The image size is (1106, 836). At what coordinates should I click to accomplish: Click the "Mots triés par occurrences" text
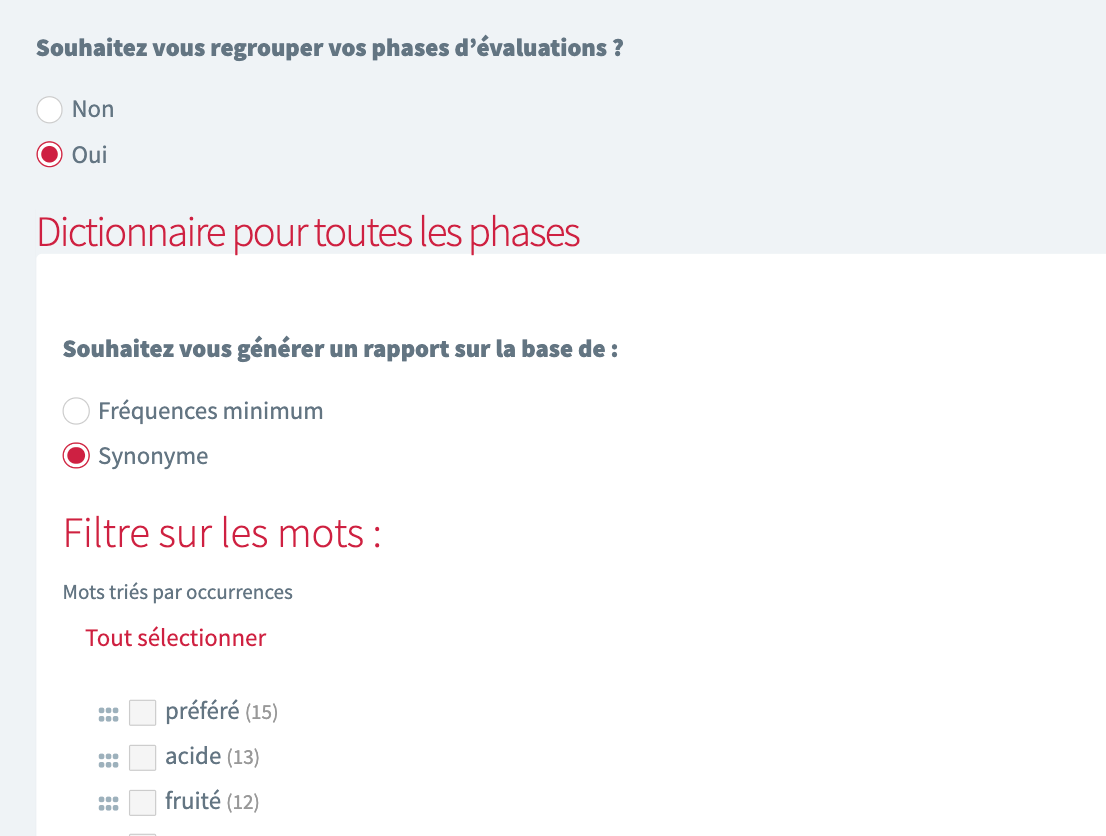tap(177, 592)
